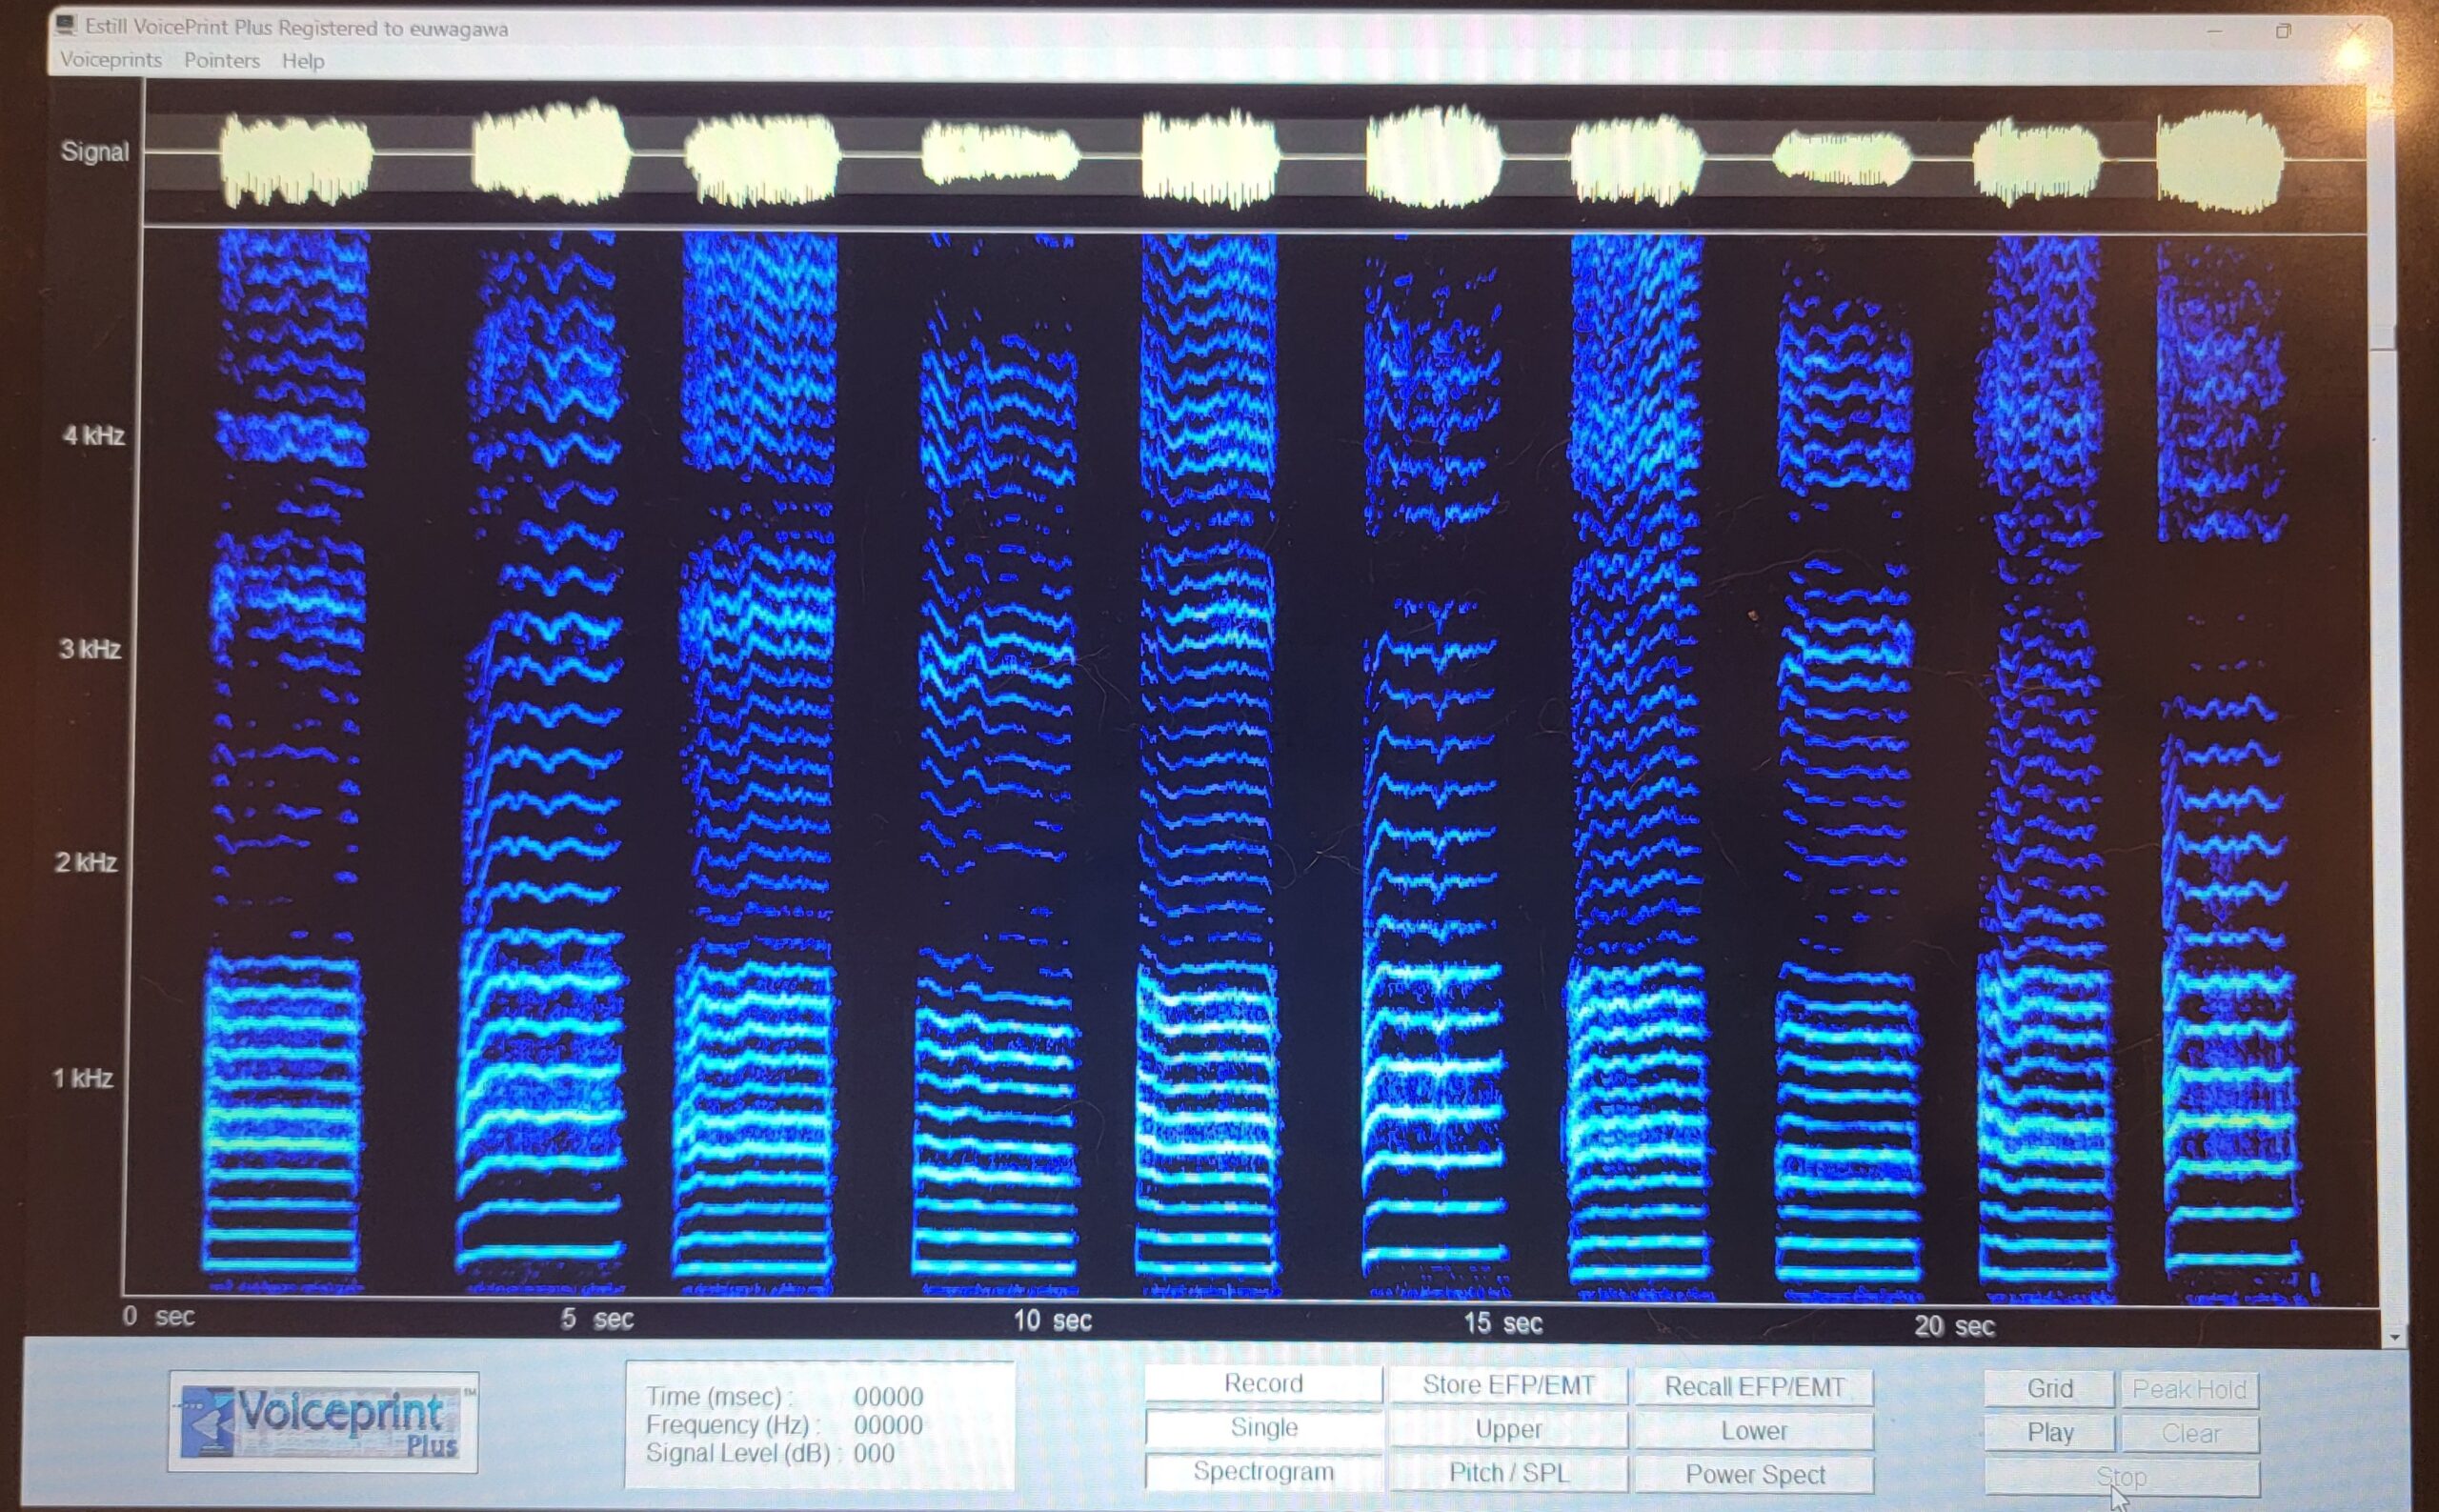This screenshot has height=1512, width=2439.
Task: Open the Help menu
Action: tap(303, 61)
